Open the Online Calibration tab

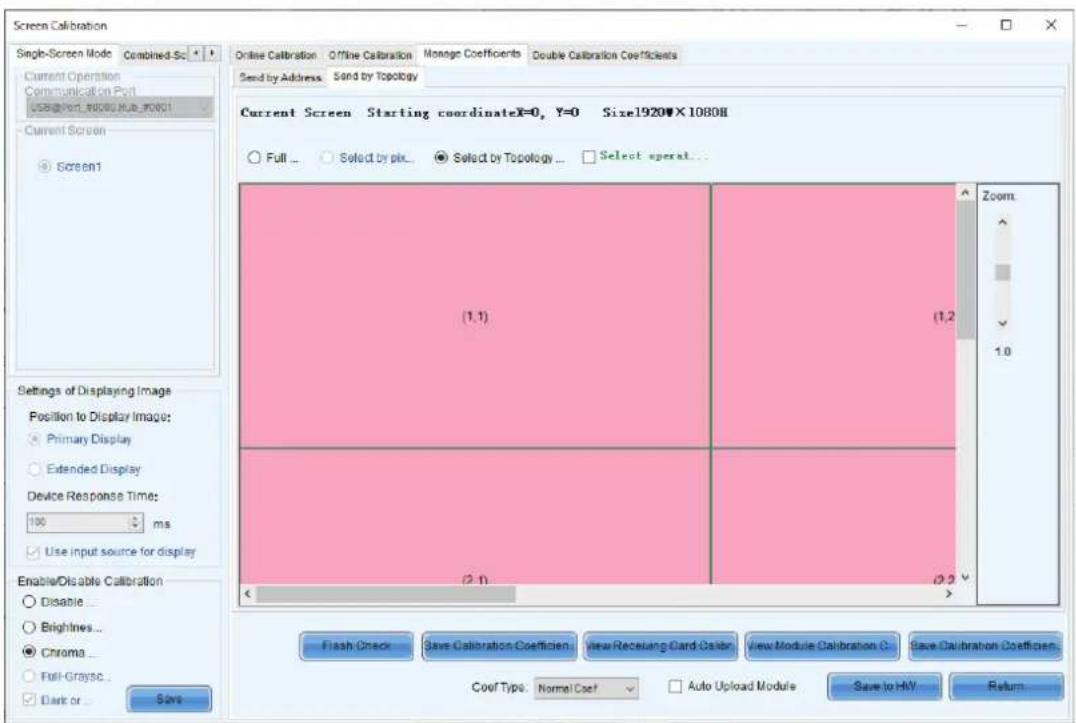[276, 55]
